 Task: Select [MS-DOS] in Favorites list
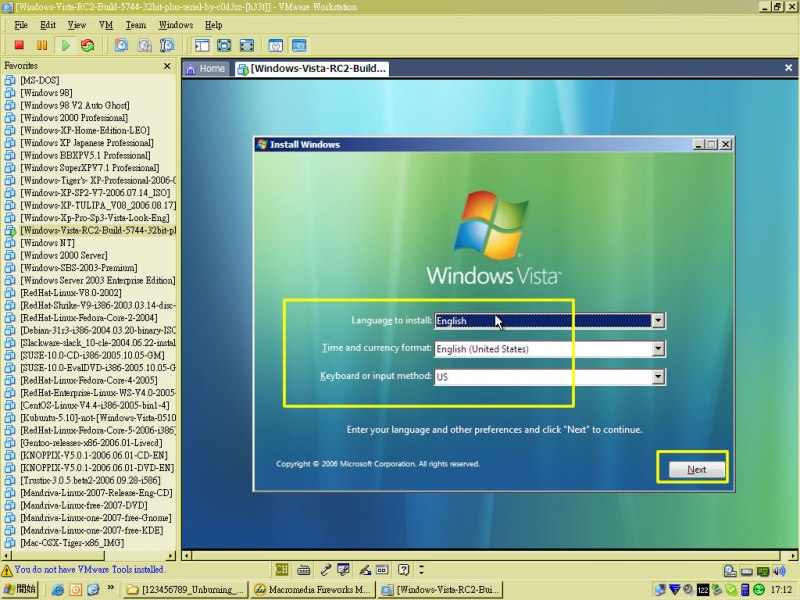pos(40,80)
